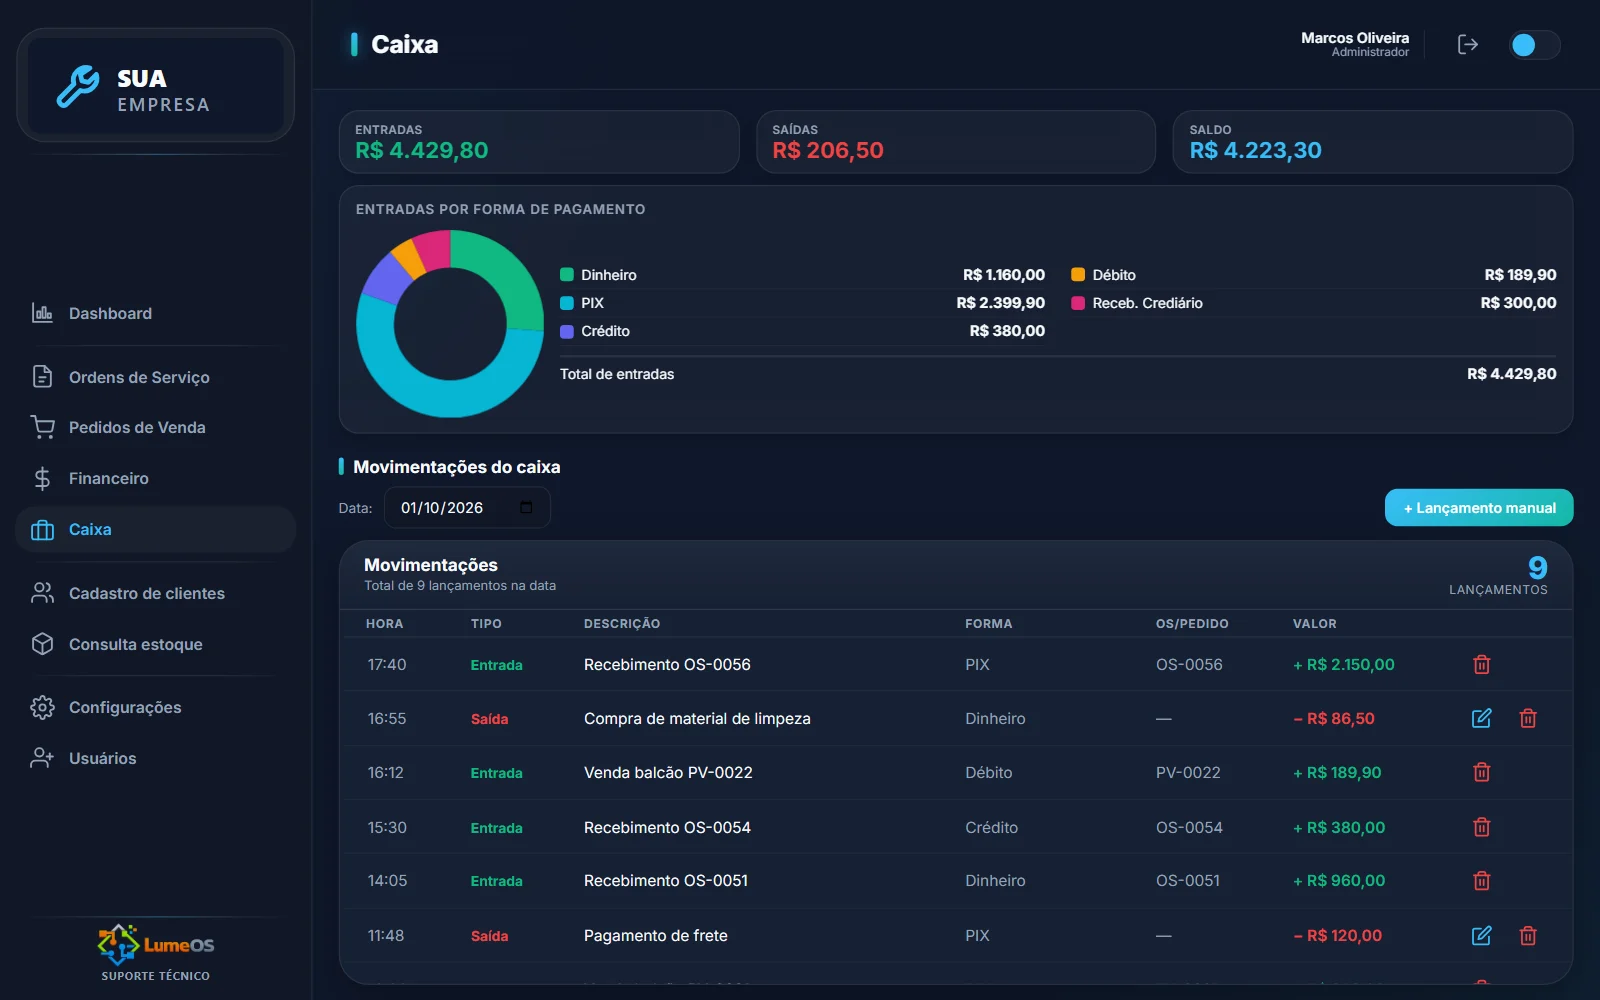This screenshot has width=1600, height=1000.
Task: Click the OS/PEDIDO column header
Action: [1192, 623]
